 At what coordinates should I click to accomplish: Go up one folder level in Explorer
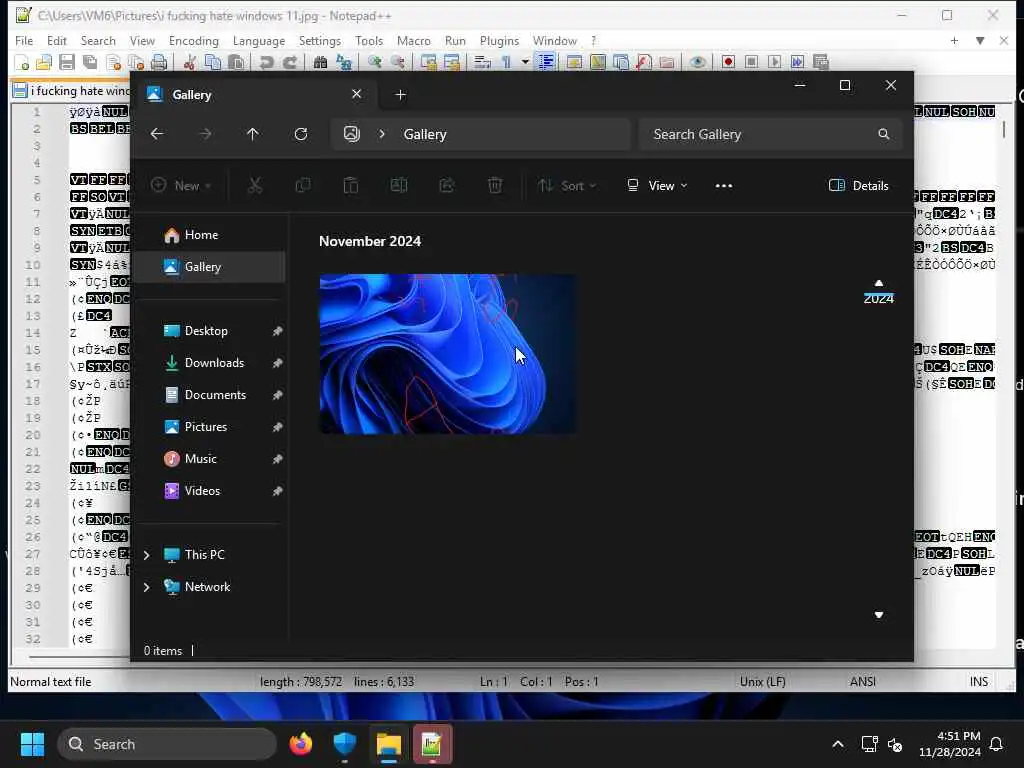pyautogui.click(x=253, y=134)
